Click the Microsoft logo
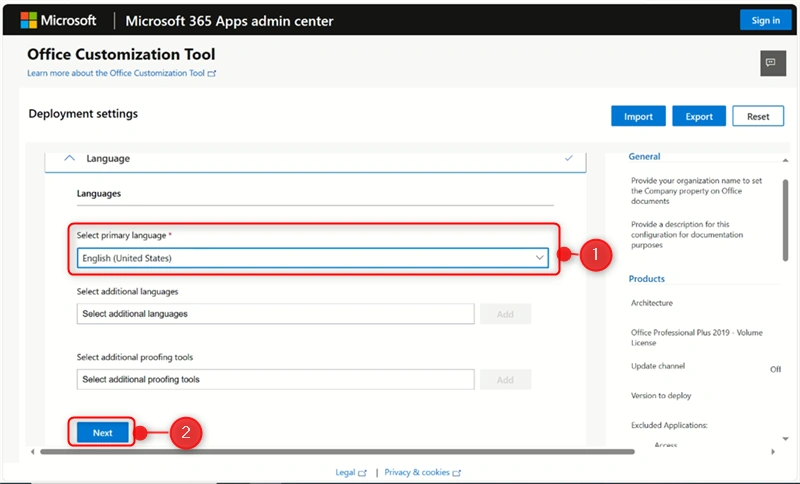 [58, 20]
